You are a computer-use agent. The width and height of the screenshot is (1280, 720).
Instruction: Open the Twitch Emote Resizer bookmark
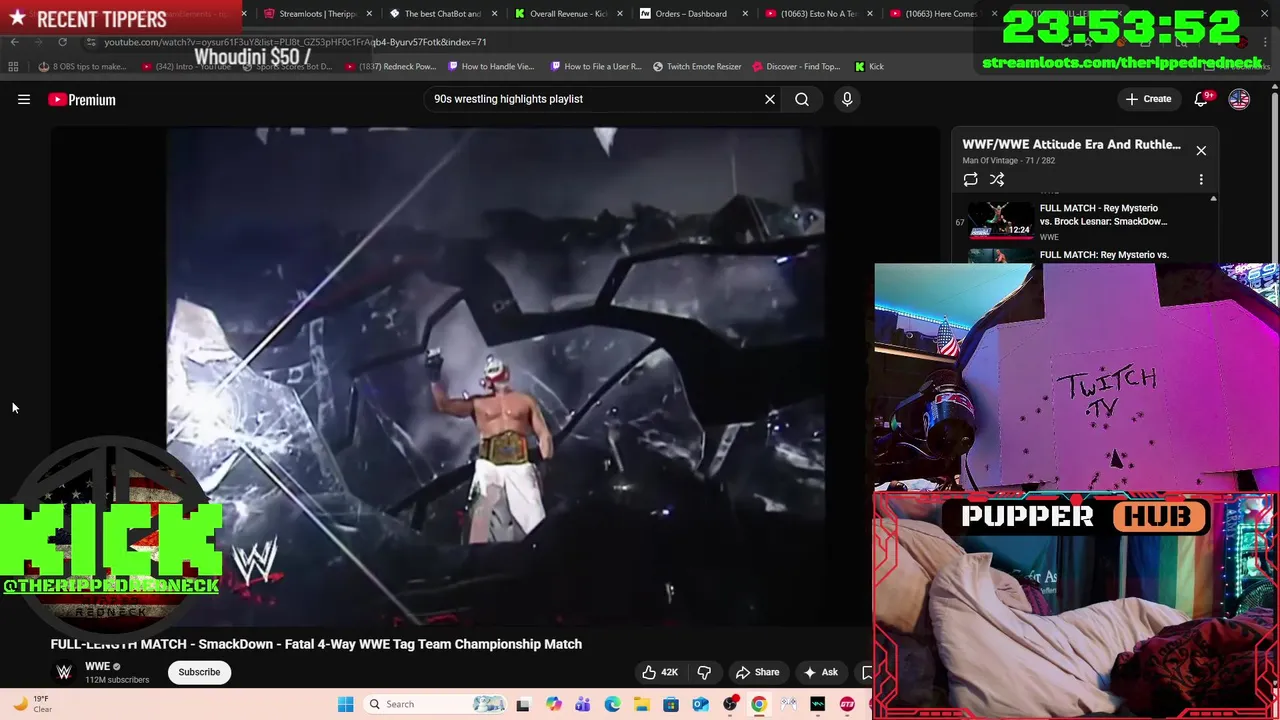[x=697, y=67]
